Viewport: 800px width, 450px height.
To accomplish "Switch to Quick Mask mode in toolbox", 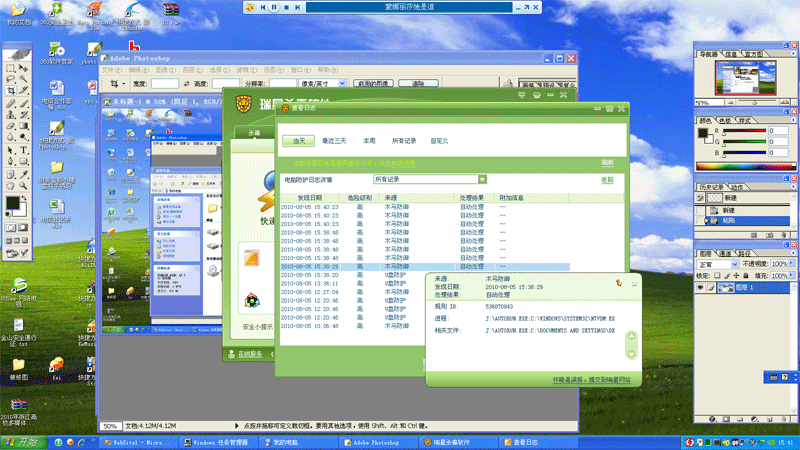I will (23, 228).
